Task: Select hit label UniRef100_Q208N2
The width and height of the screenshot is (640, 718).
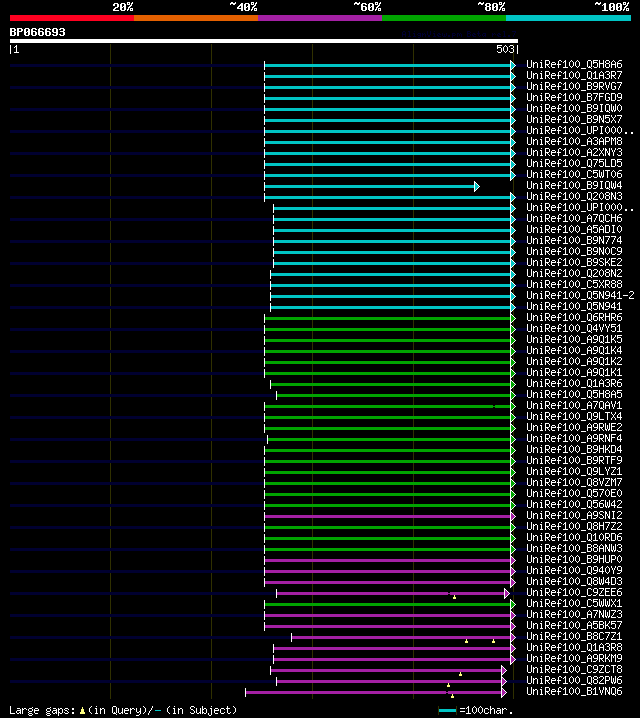Action: tap(574, 273)
